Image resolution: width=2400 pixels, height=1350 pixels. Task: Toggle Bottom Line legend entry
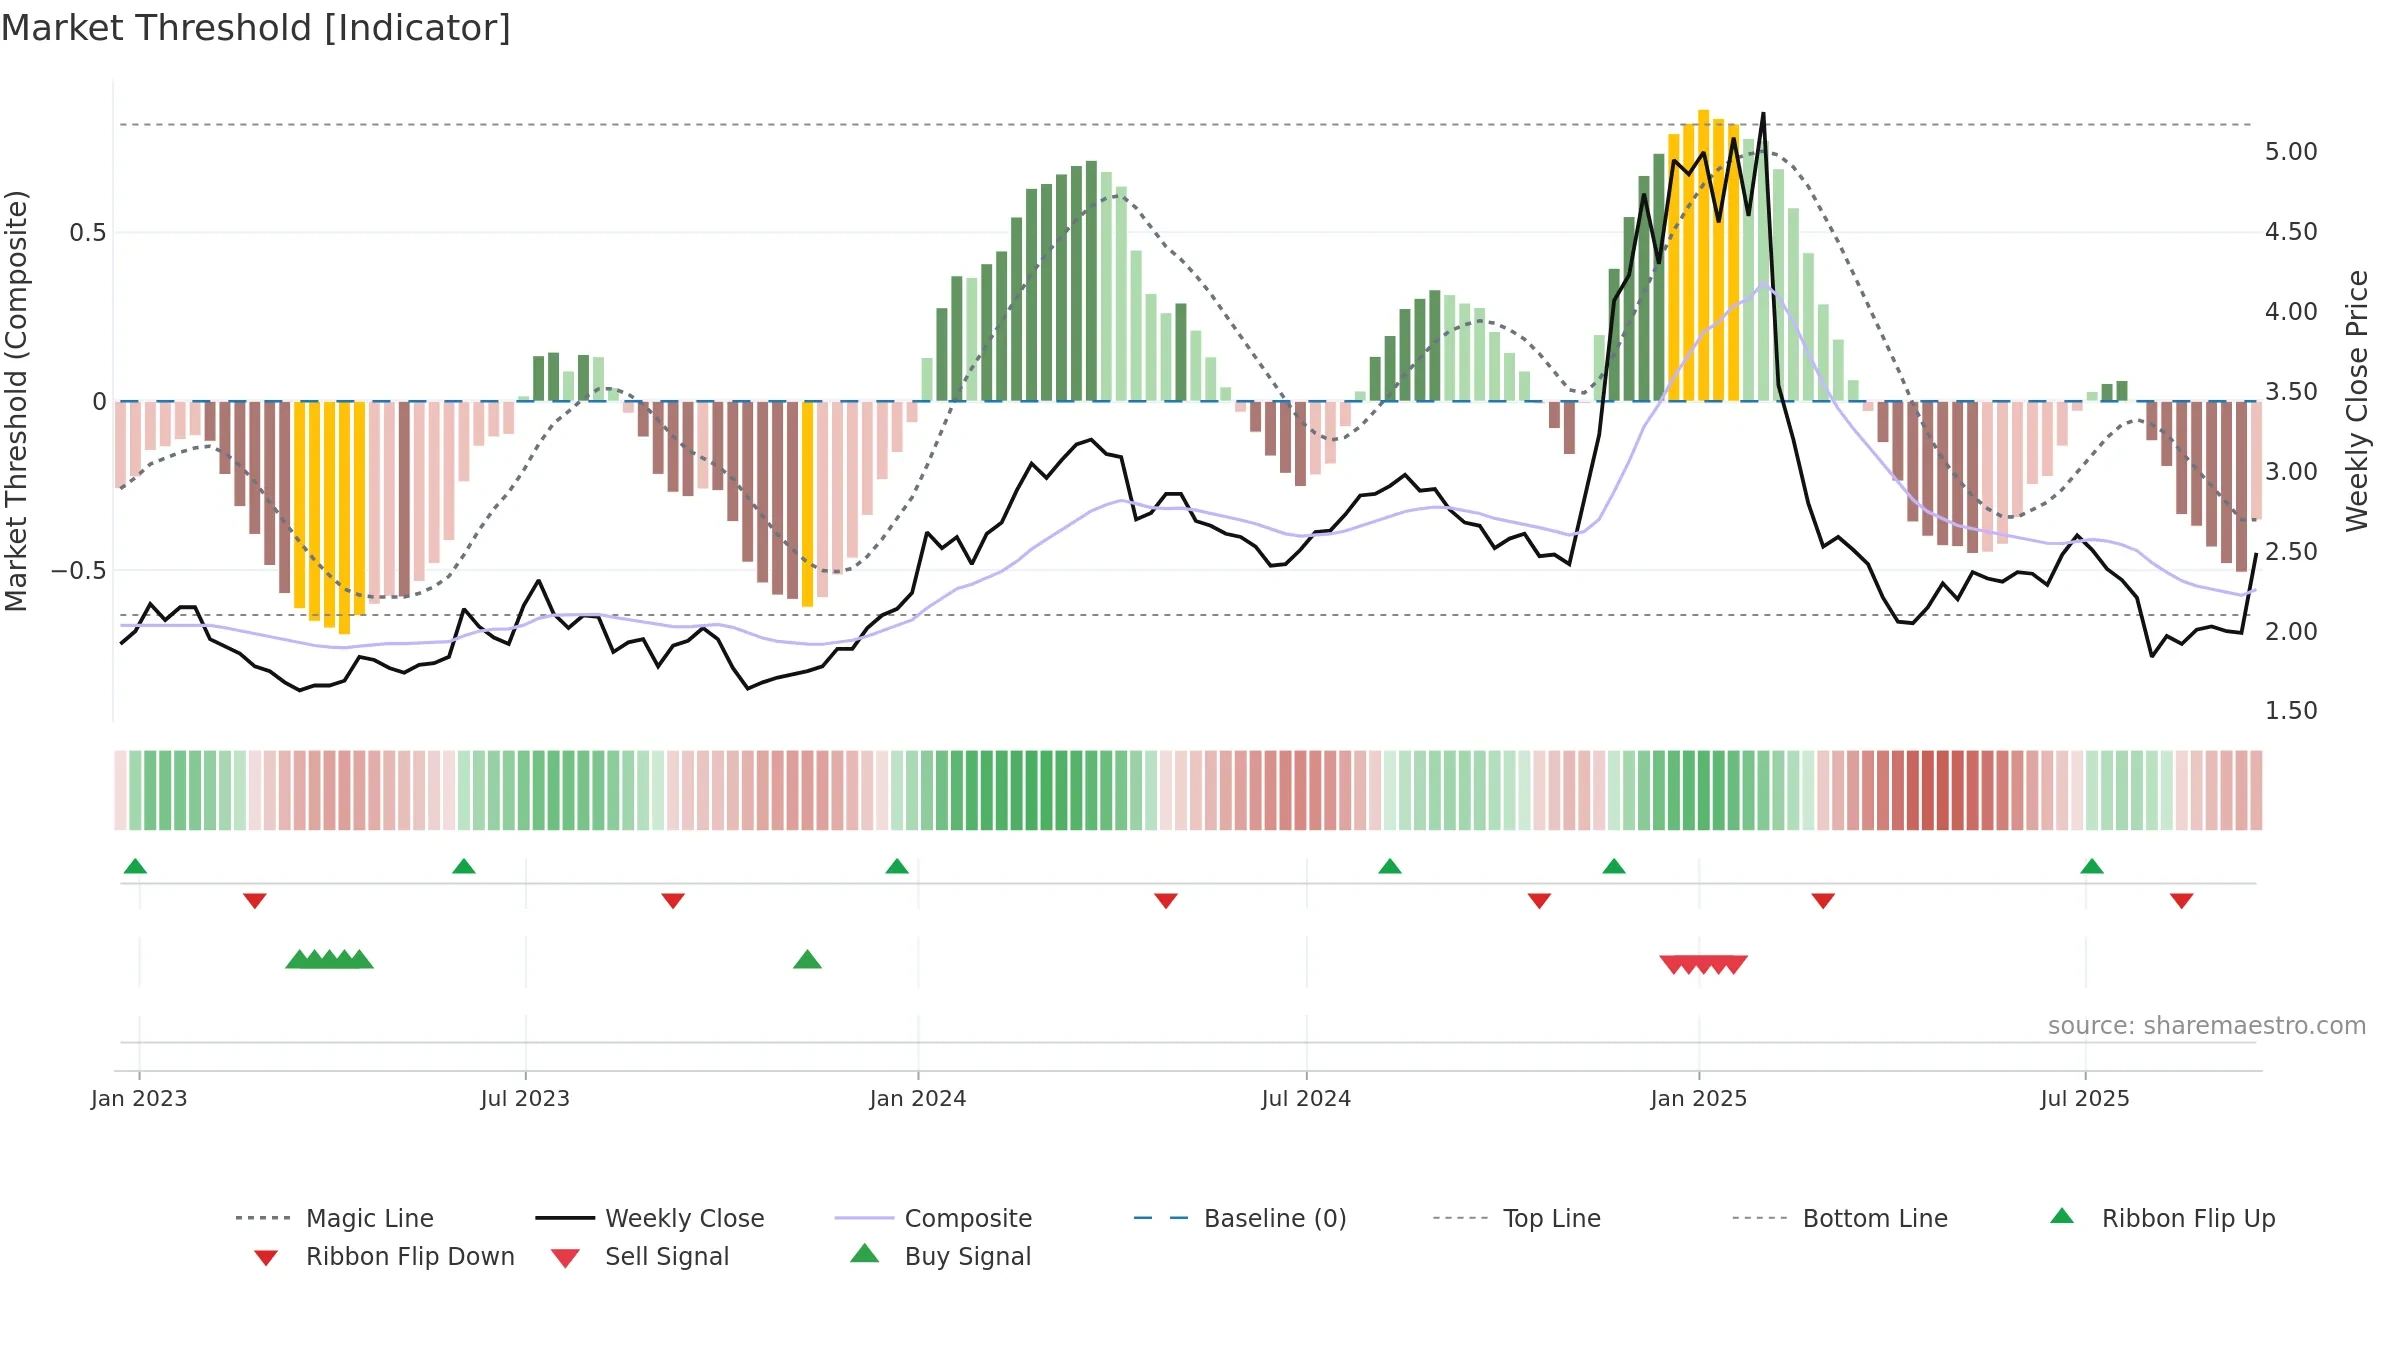tap(1840, 1218)
